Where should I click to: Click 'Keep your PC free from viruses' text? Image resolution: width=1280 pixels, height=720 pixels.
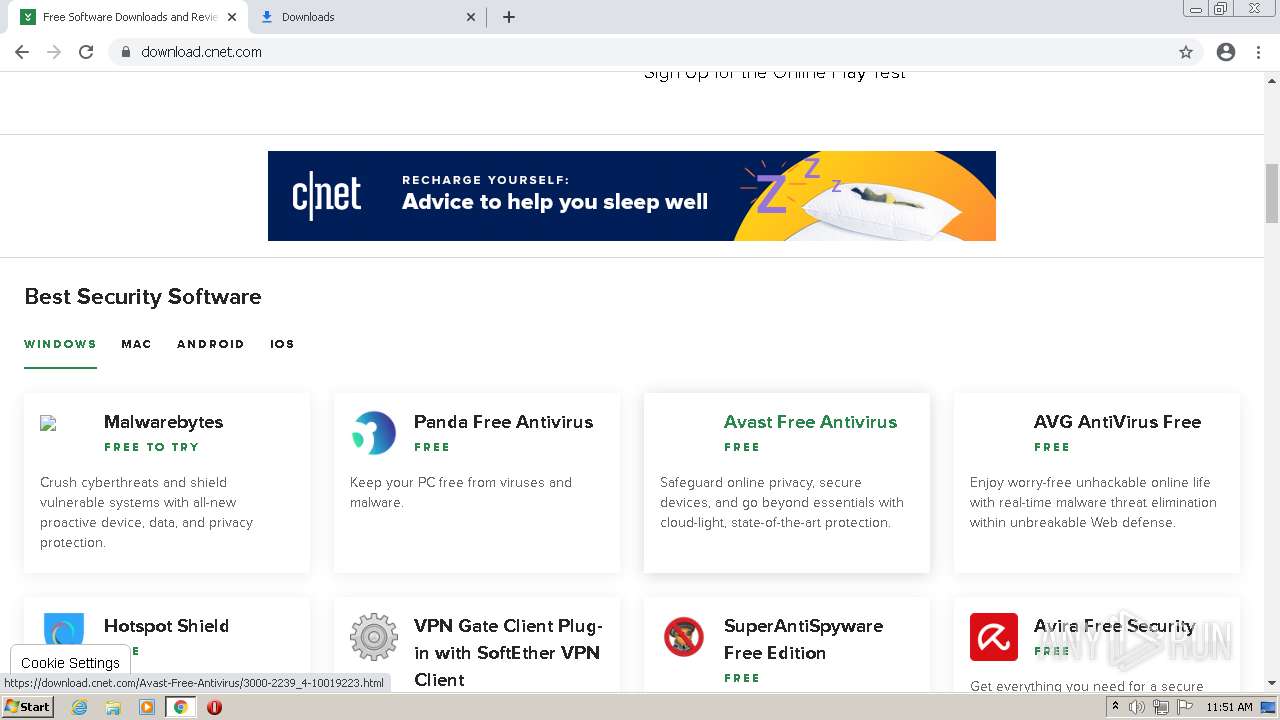[461, 492]
